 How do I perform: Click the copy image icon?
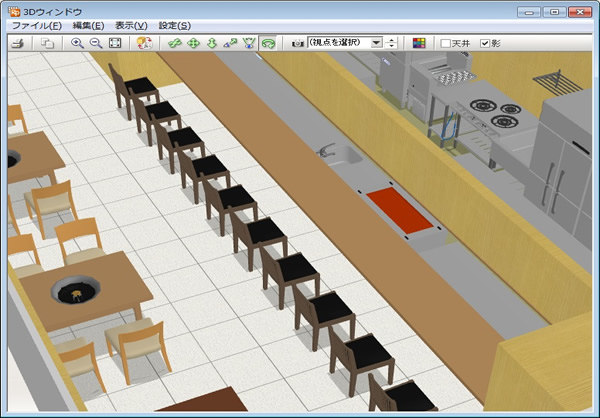coord(48,44)
